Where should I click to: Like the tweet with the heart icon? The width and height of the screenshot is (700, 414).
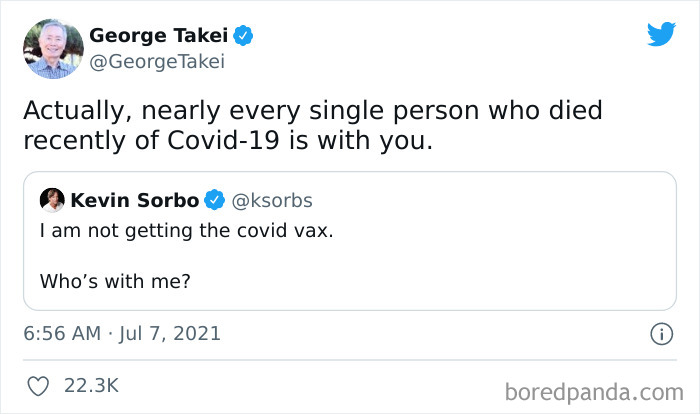(40, 386)
